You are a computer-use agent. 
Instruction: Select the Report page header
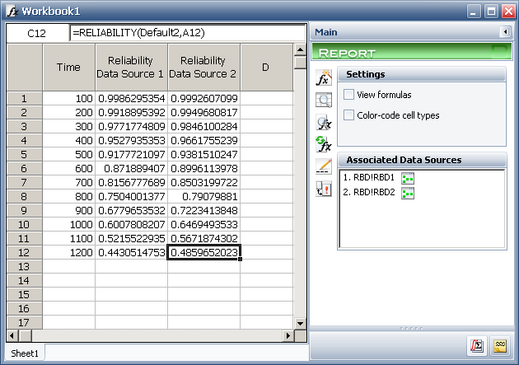click(412, 52)
